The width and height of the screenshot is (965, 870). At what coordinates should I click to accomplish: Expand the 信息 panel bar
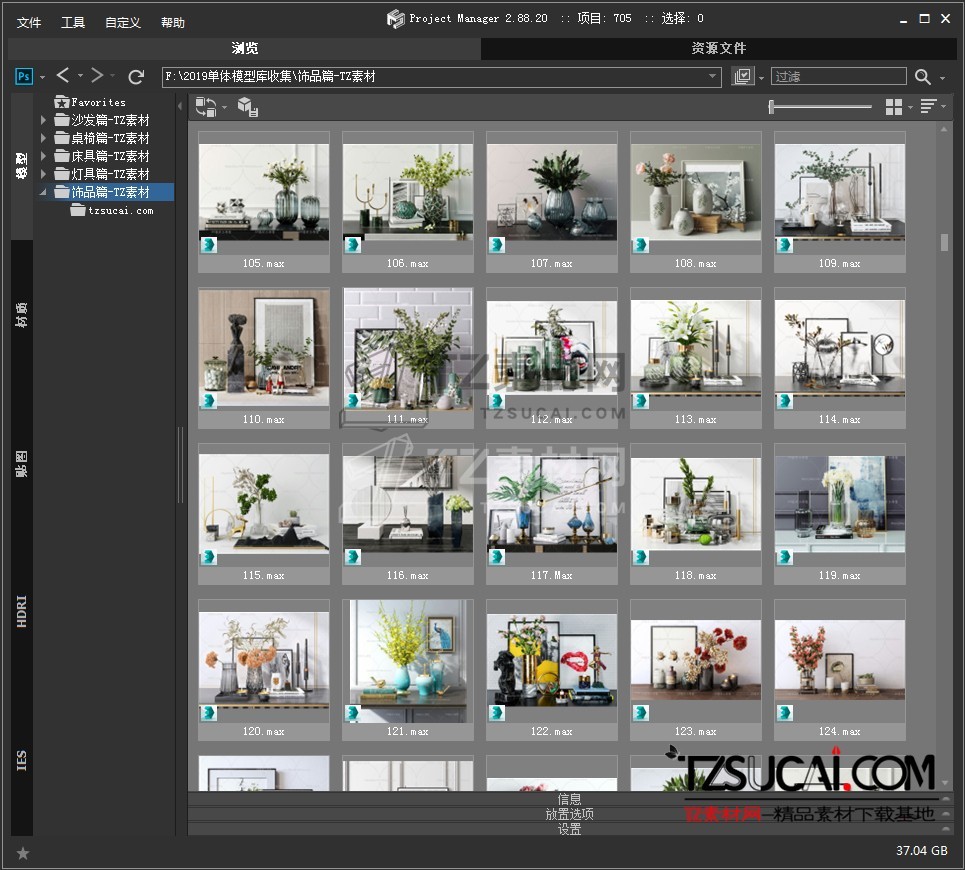[569, 799]
